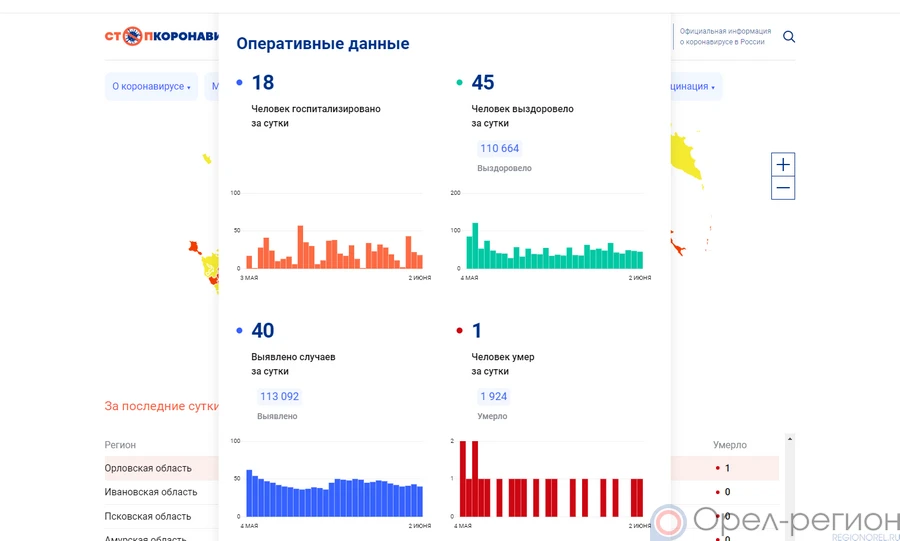
Task: Click the Псковская область region row
Action: (x=148, y=516)
